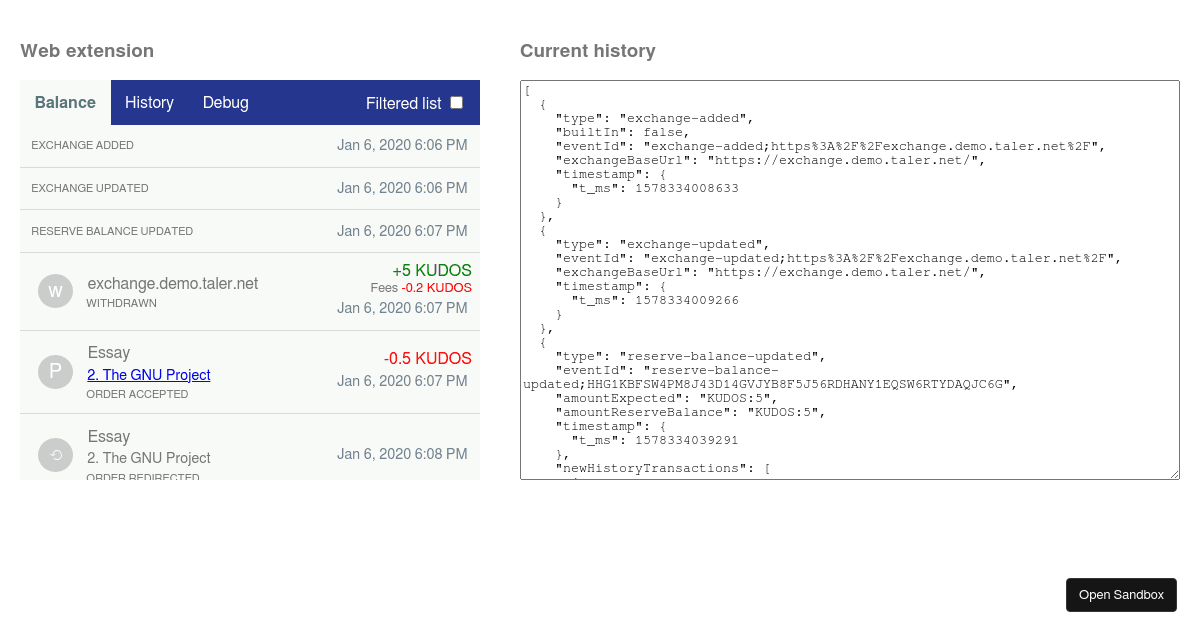Viewport: 1200px width, 630px height.
Task: Open the Debug tab
Action: 225,102
